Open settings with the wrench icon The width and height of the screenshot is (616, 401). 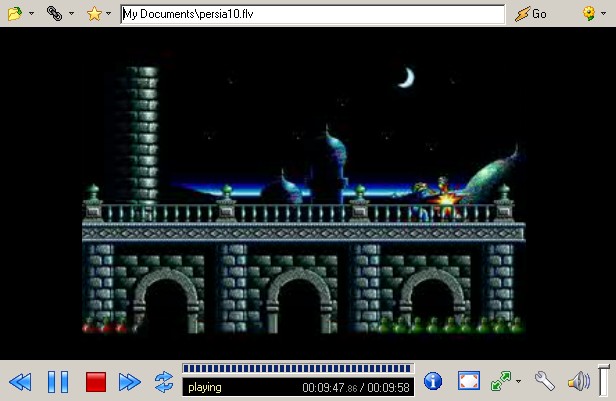coord(544,381)
